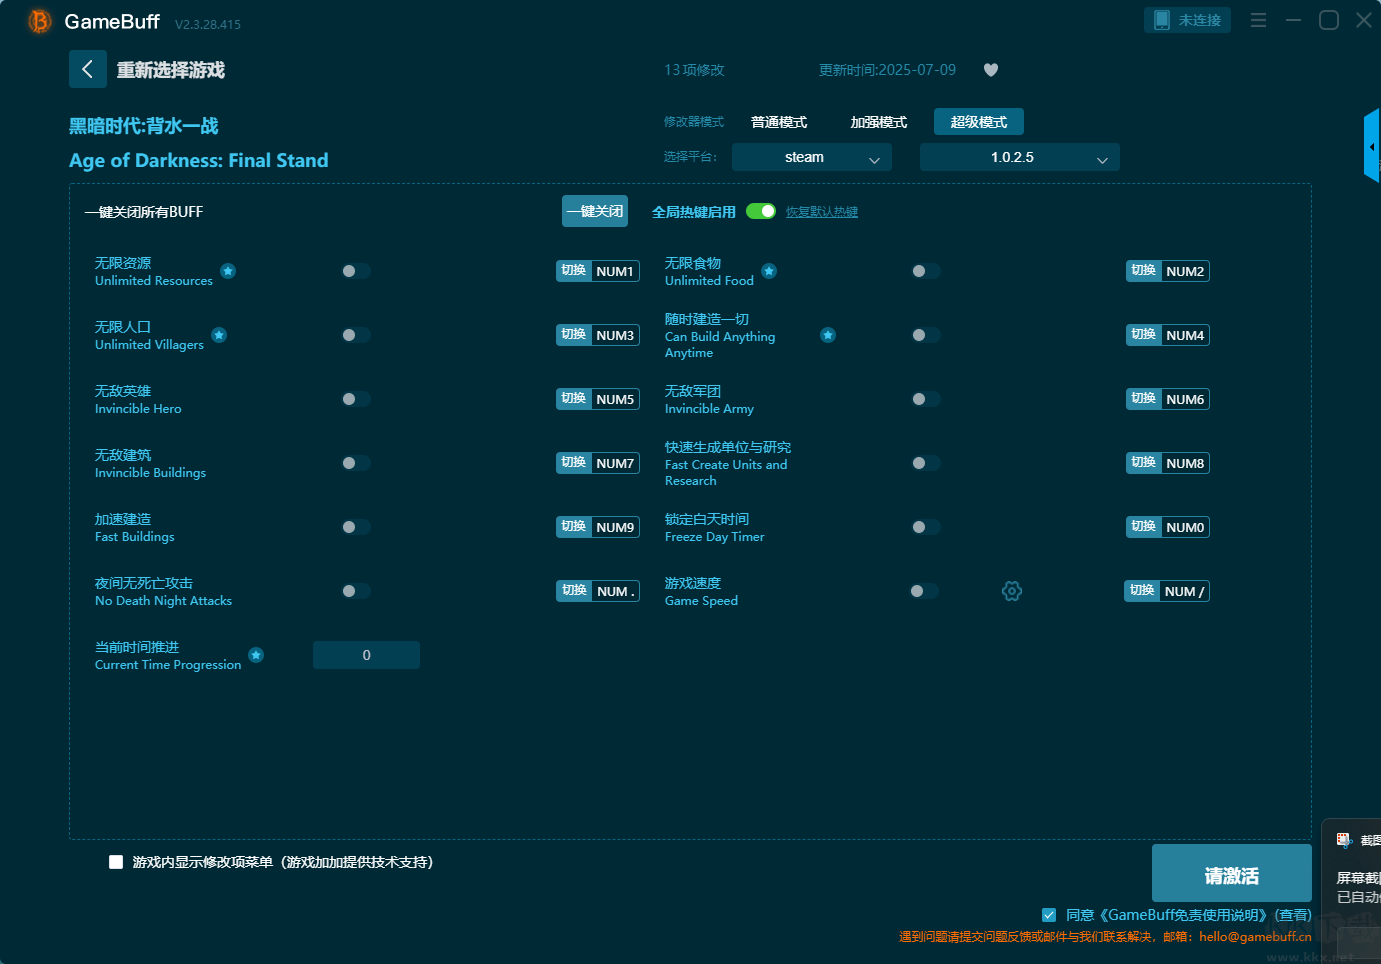Toggle Fast Buildings switch
The width and height of the screenshot is (1381, 964).
(x=355, y=527)
